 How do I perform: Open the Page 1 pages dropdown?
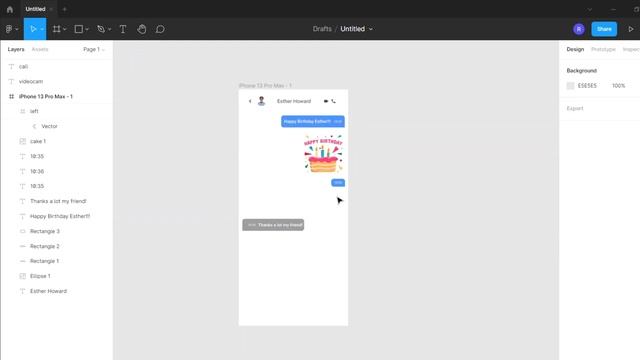click(x=94, y=49)
